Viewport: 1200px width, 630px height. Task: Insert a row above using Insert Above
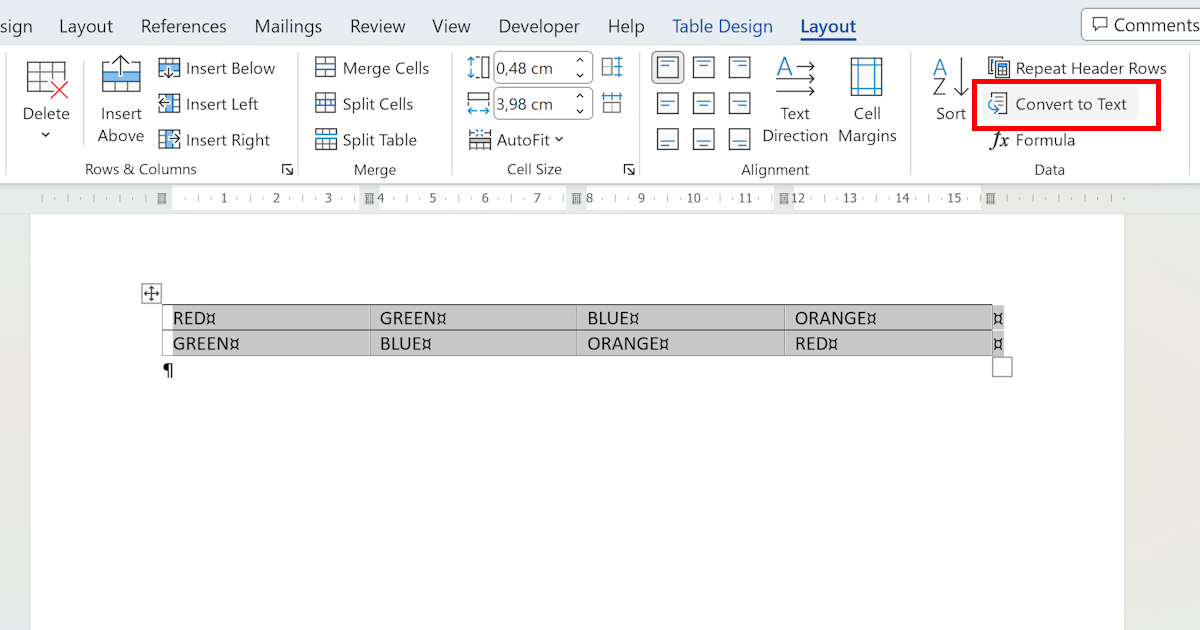click(120, 97)
